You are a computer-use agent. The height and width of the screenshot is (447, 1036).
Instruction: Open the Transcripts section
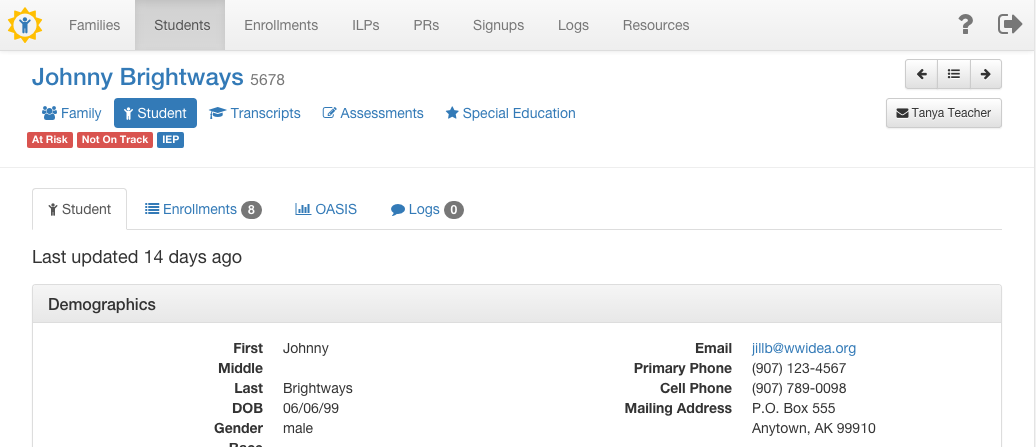click(254, 113)
